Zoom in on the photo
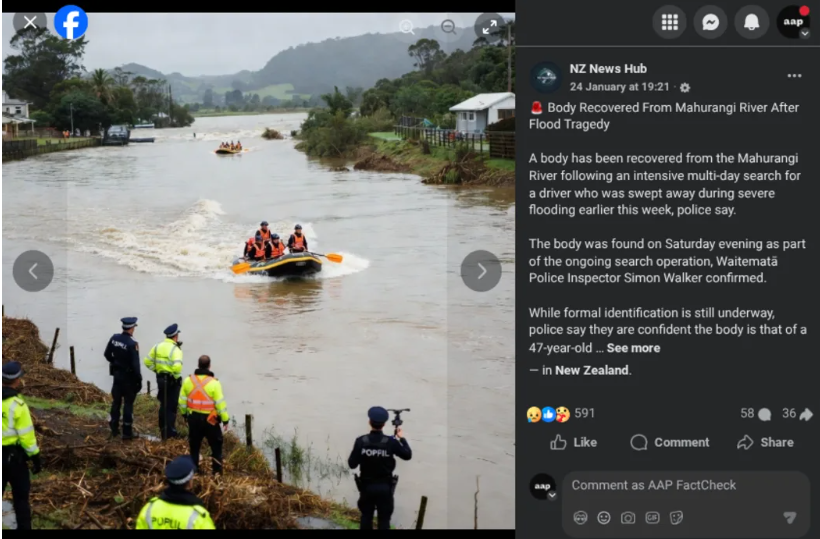The width and height of the screenshot is (820, 539). [407, 27]
